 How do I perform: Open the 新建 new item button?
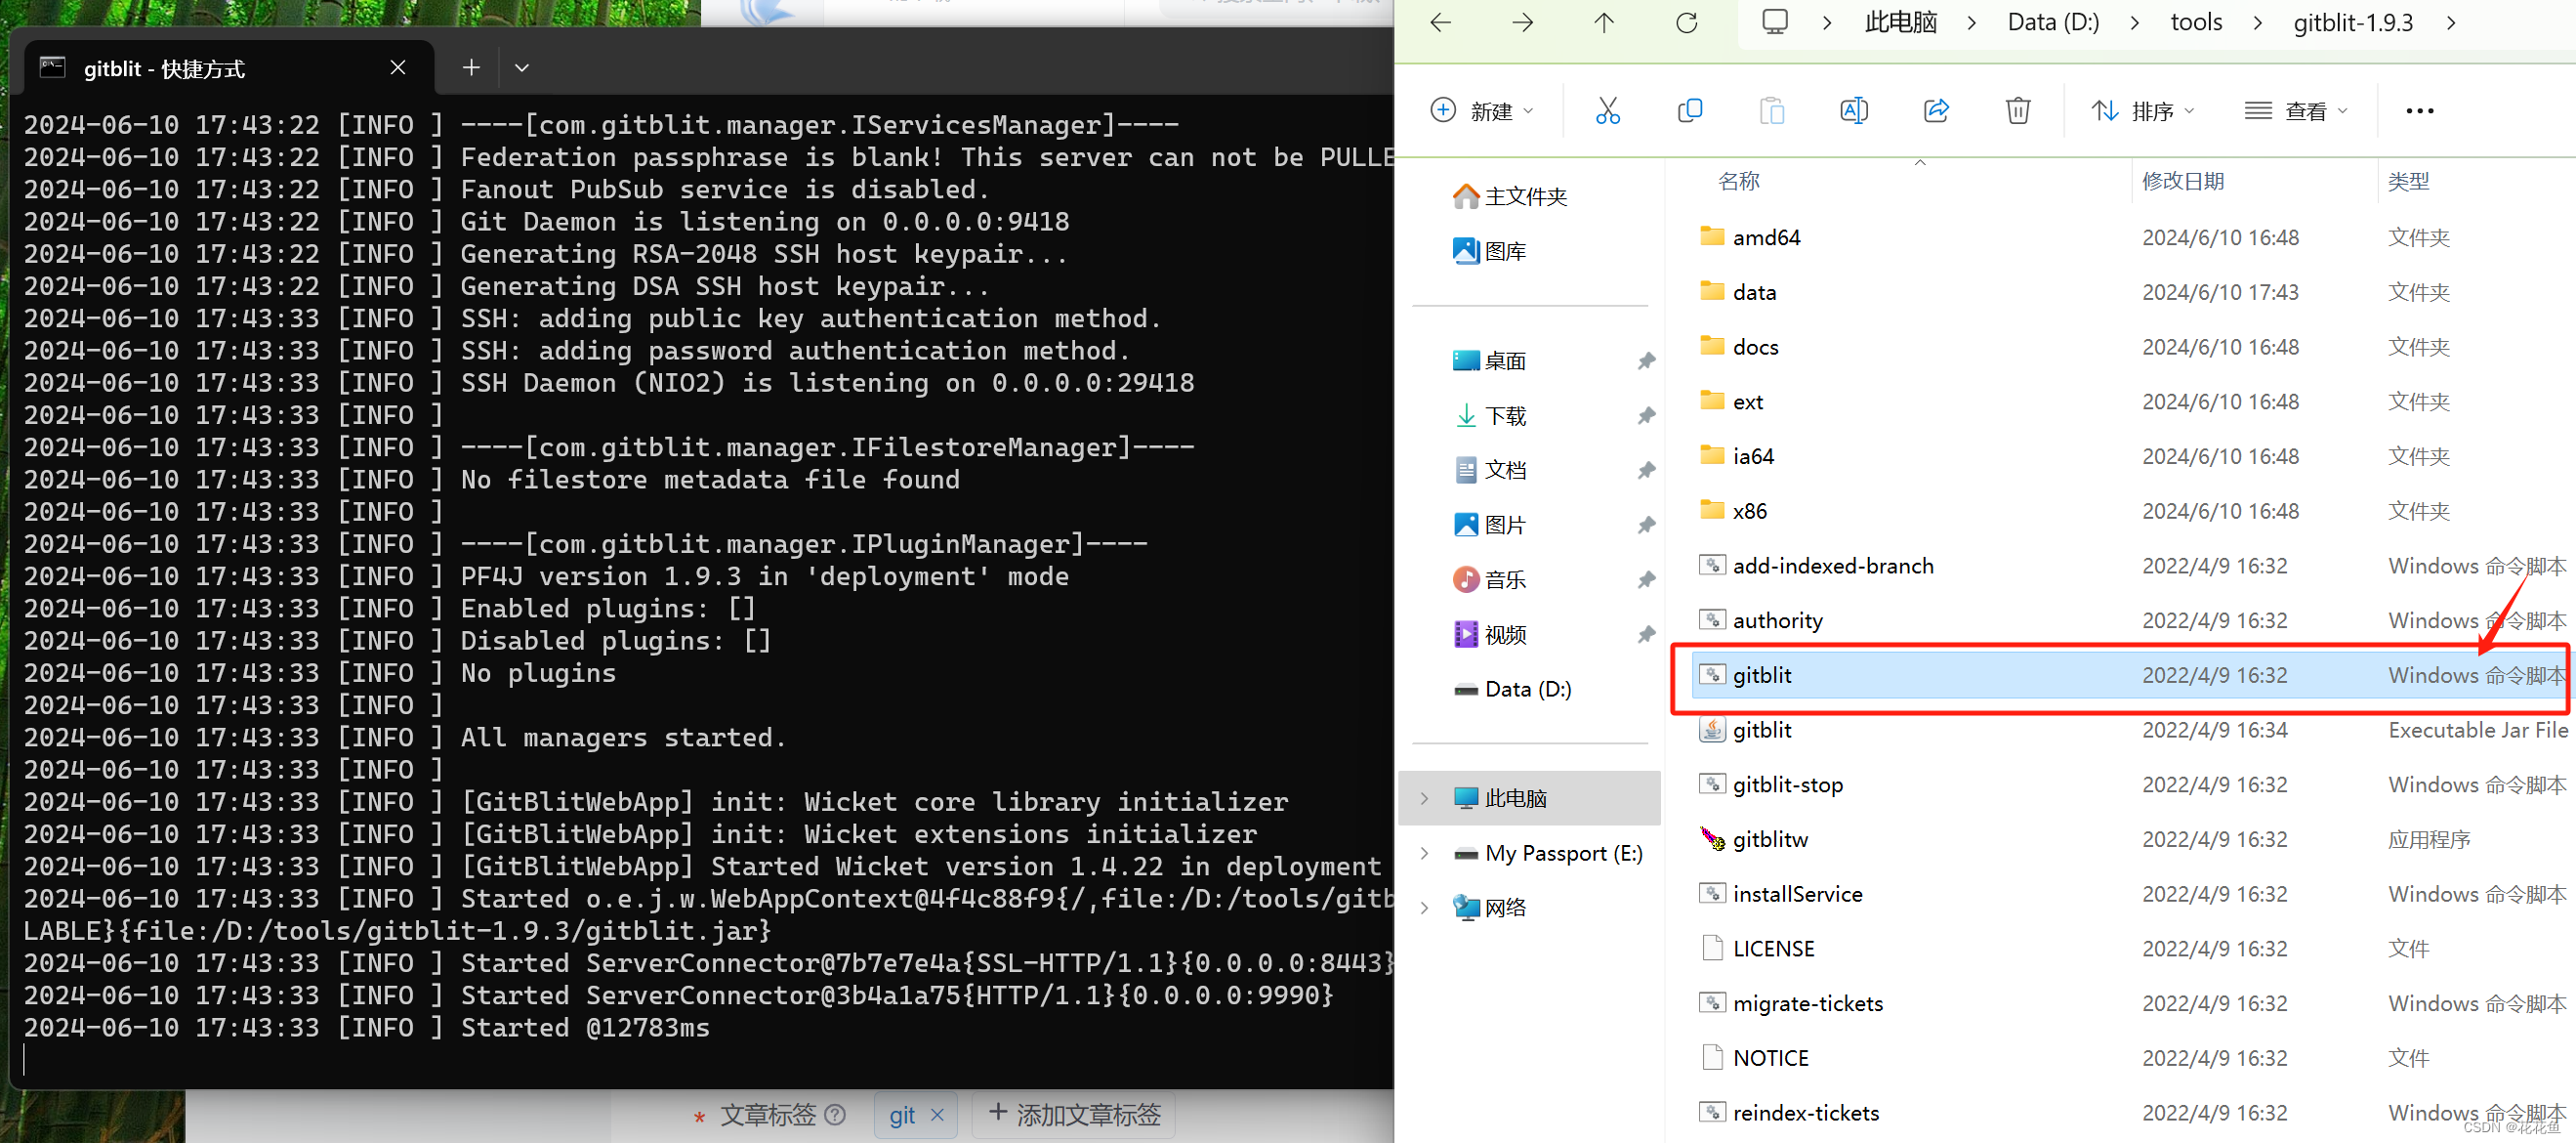pos(1482,111)
